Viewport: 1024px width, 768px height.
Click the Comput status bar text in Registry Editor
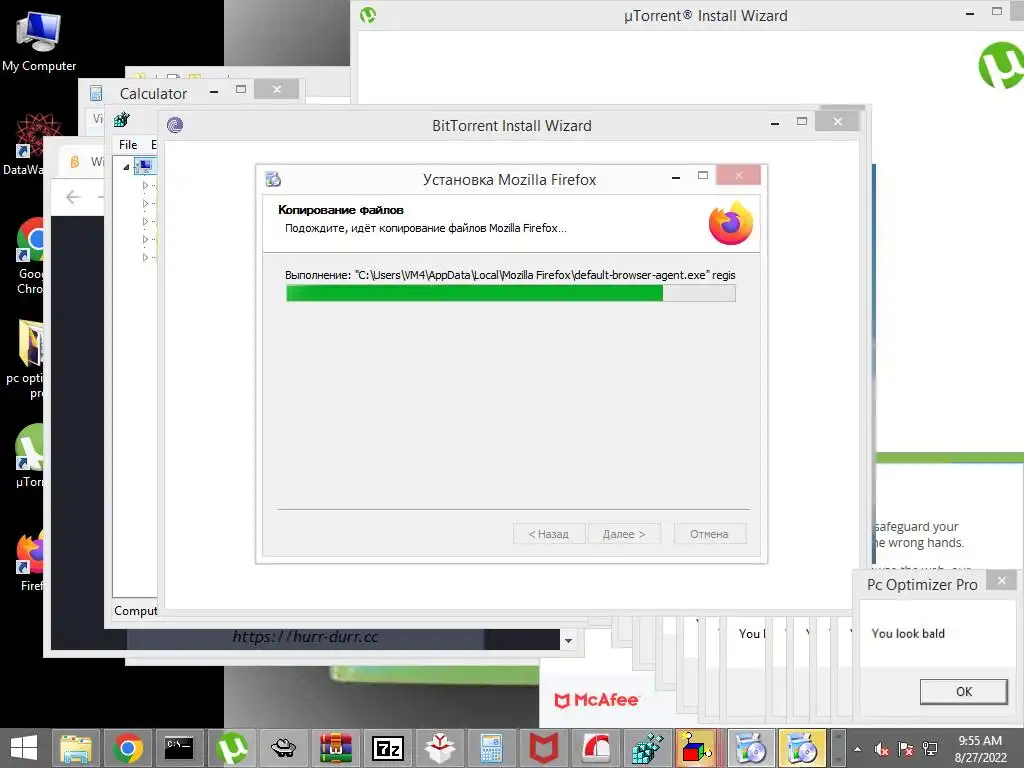pos(136,611)
